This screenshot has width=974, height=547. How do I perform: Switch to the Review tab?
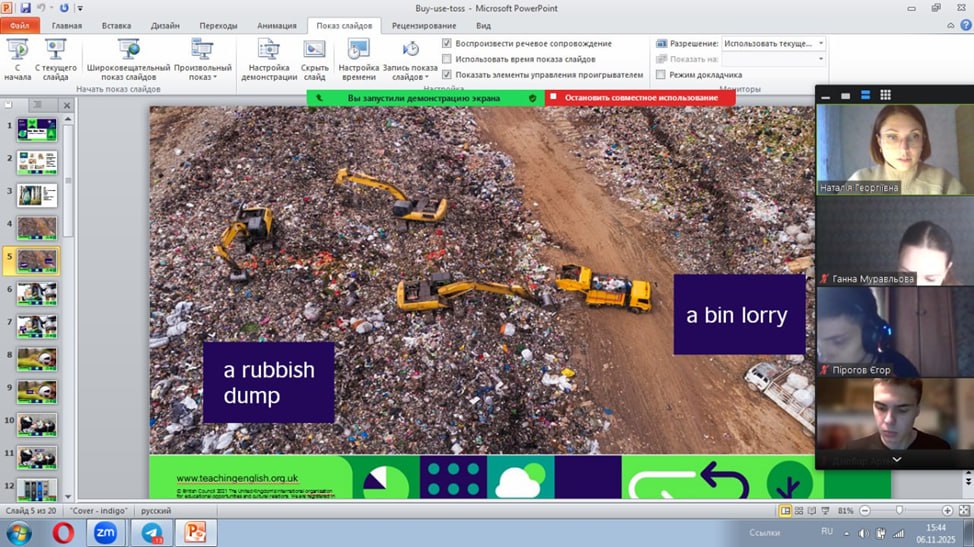pos(424,25)
